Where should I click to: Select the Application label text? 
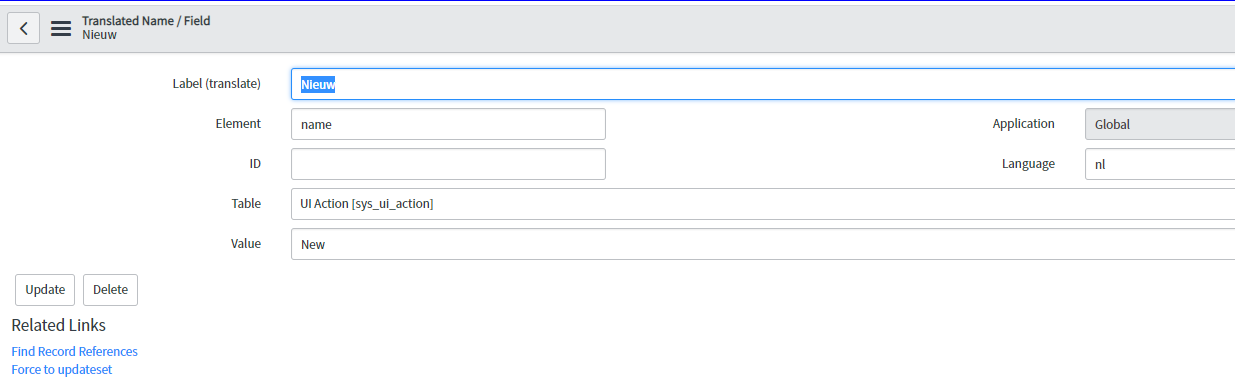[1023, 124]
